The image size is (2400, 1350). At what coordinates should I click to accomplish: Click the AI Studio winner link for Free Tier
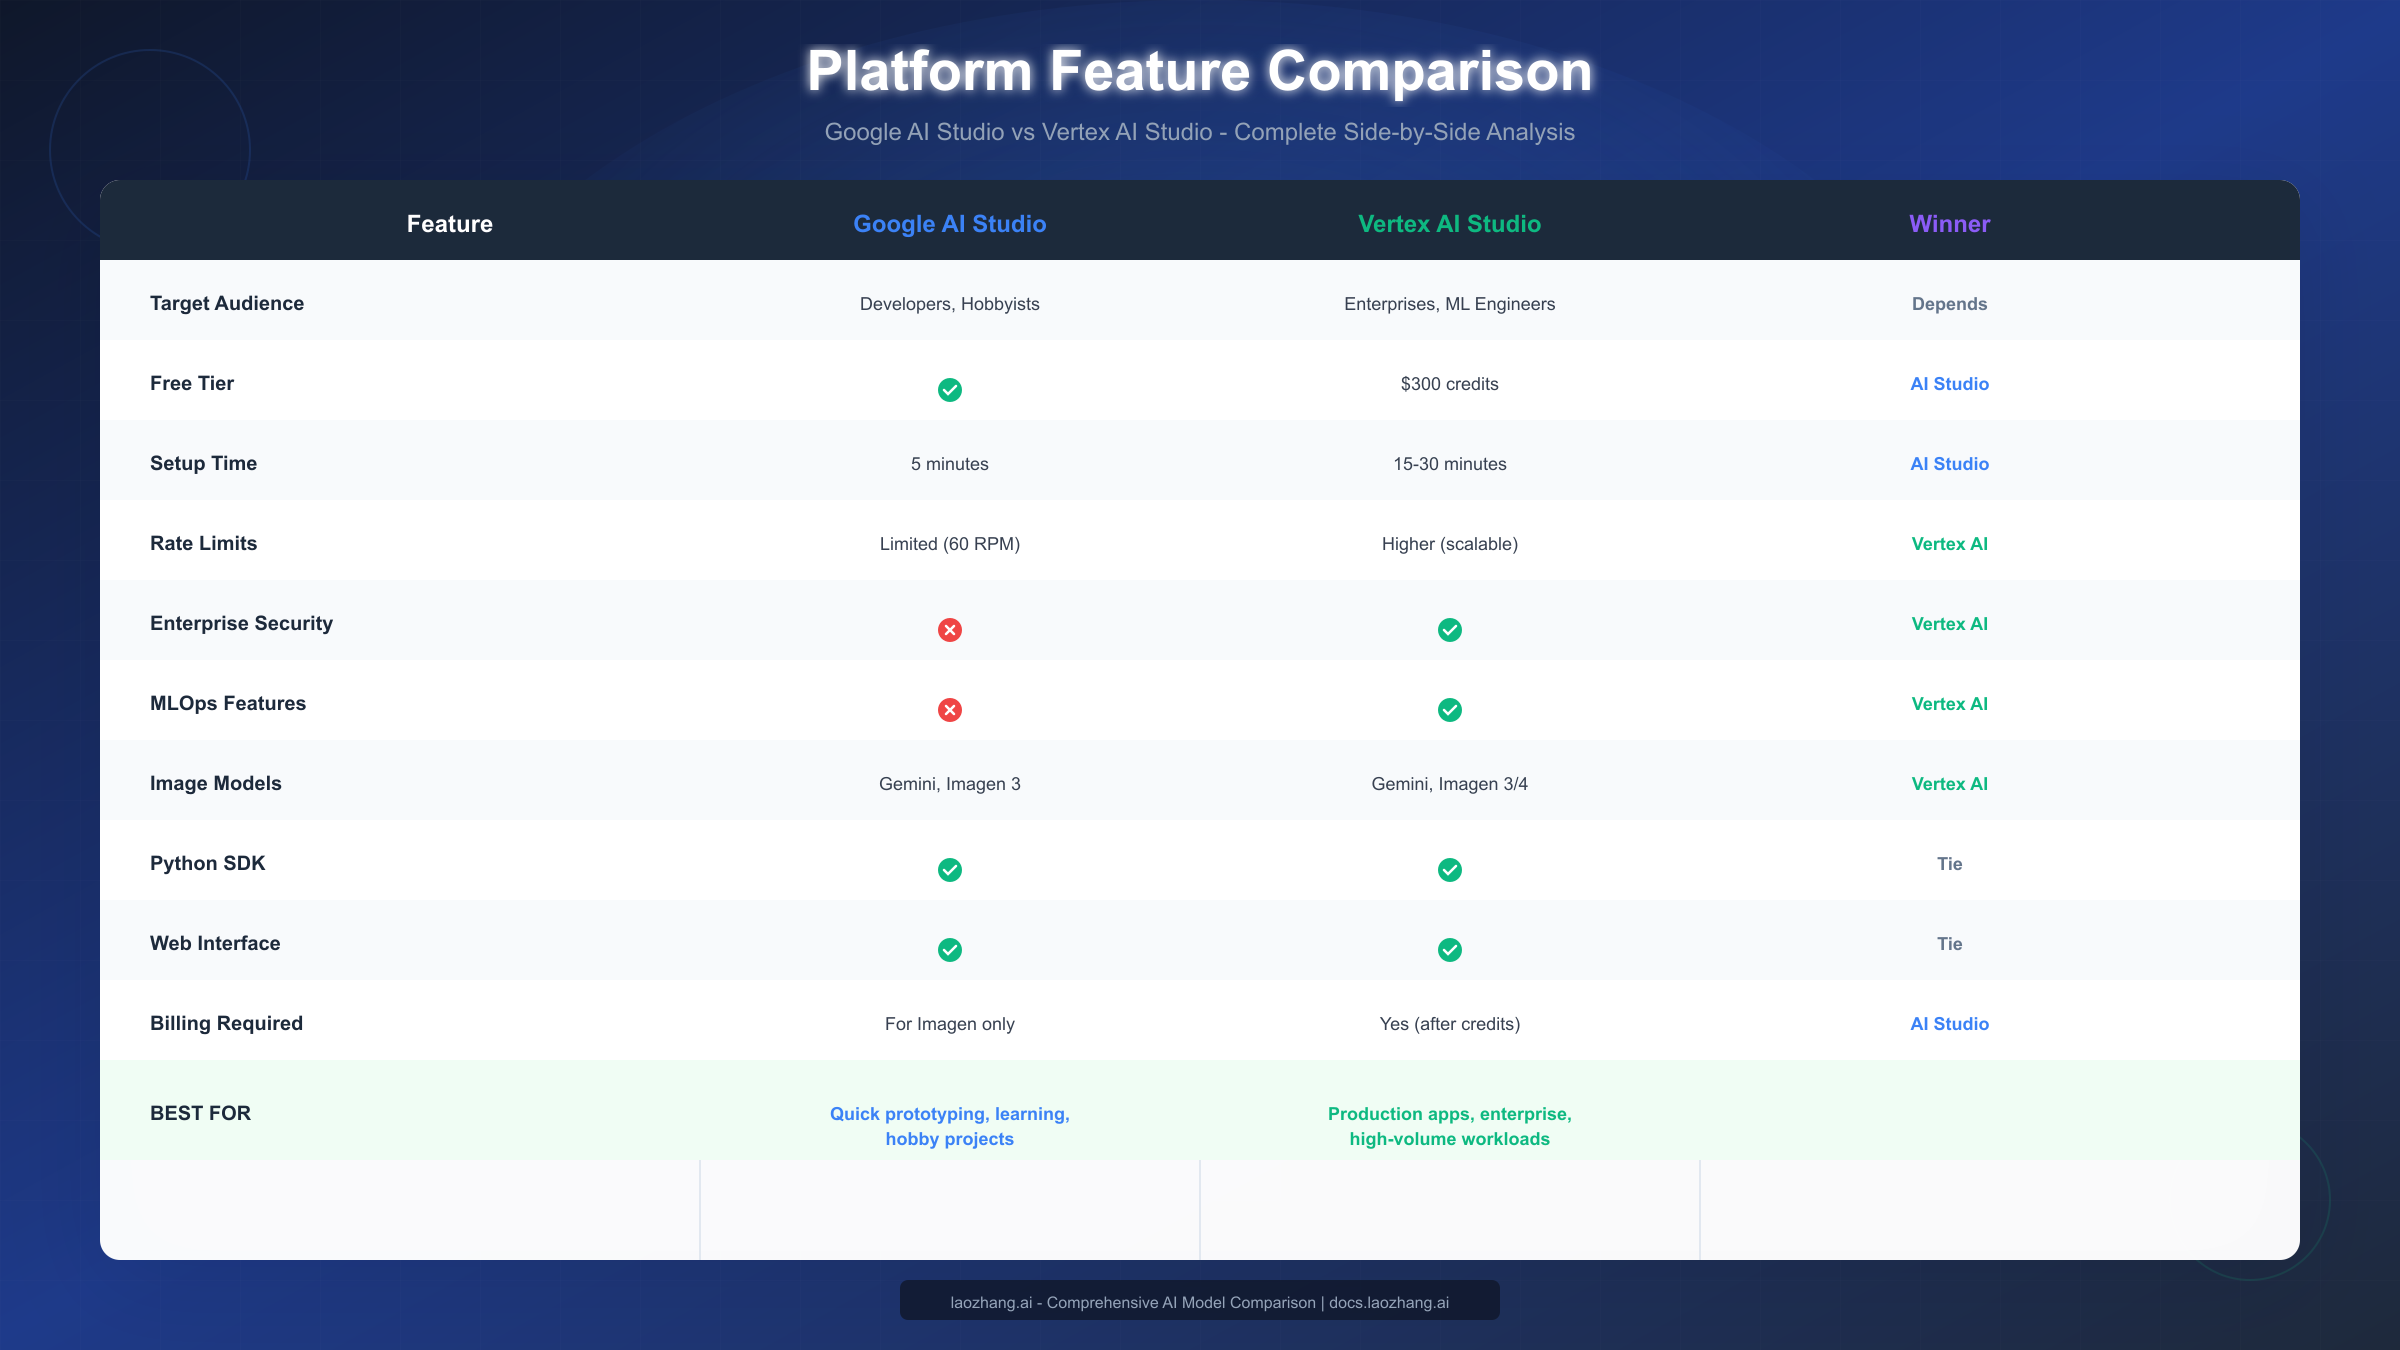[1948, 383]
